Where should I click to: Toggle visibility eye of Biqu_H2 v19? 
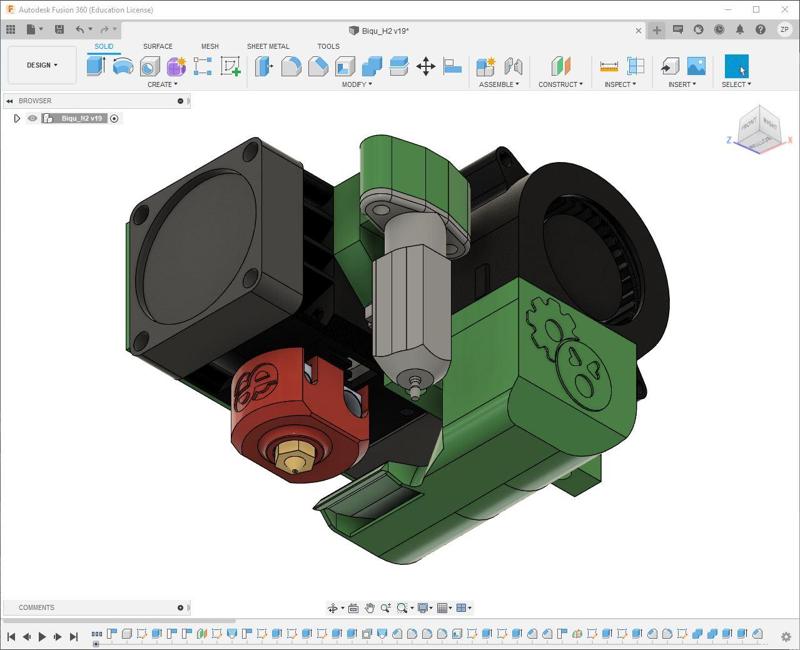tap(32, 118)
